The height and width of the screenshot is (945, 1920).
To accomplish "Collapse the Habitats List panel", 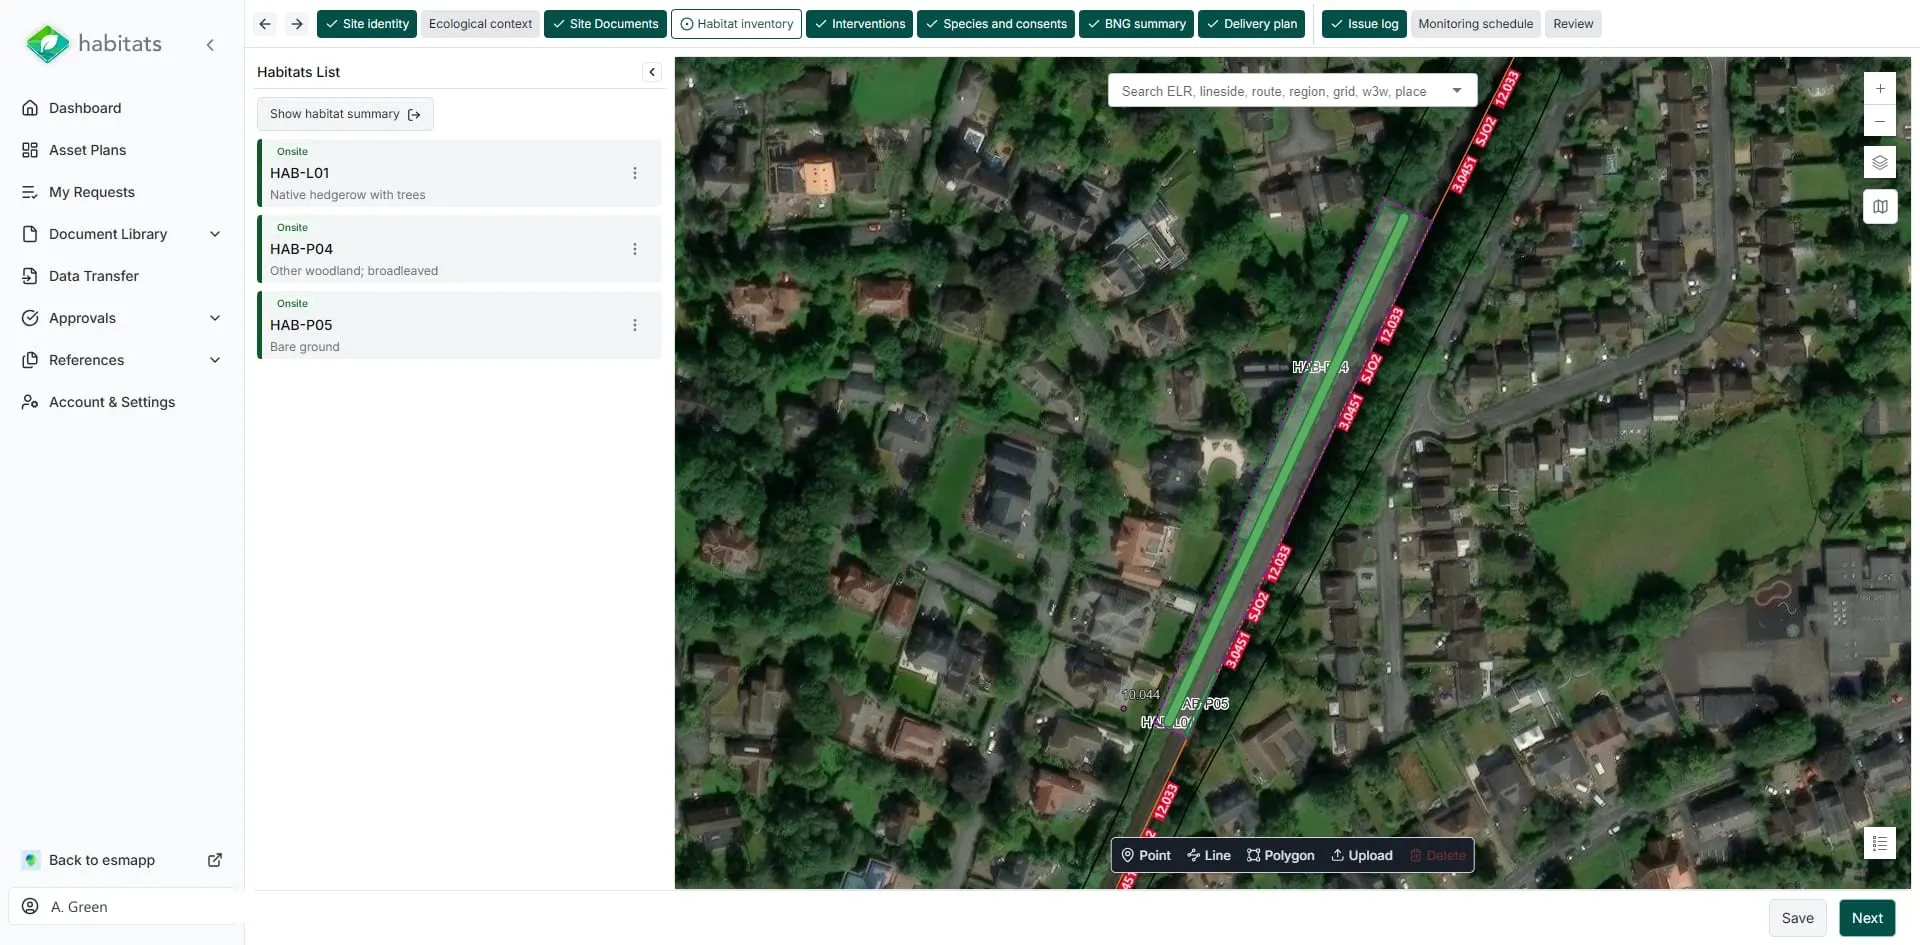I will point(652,72).
